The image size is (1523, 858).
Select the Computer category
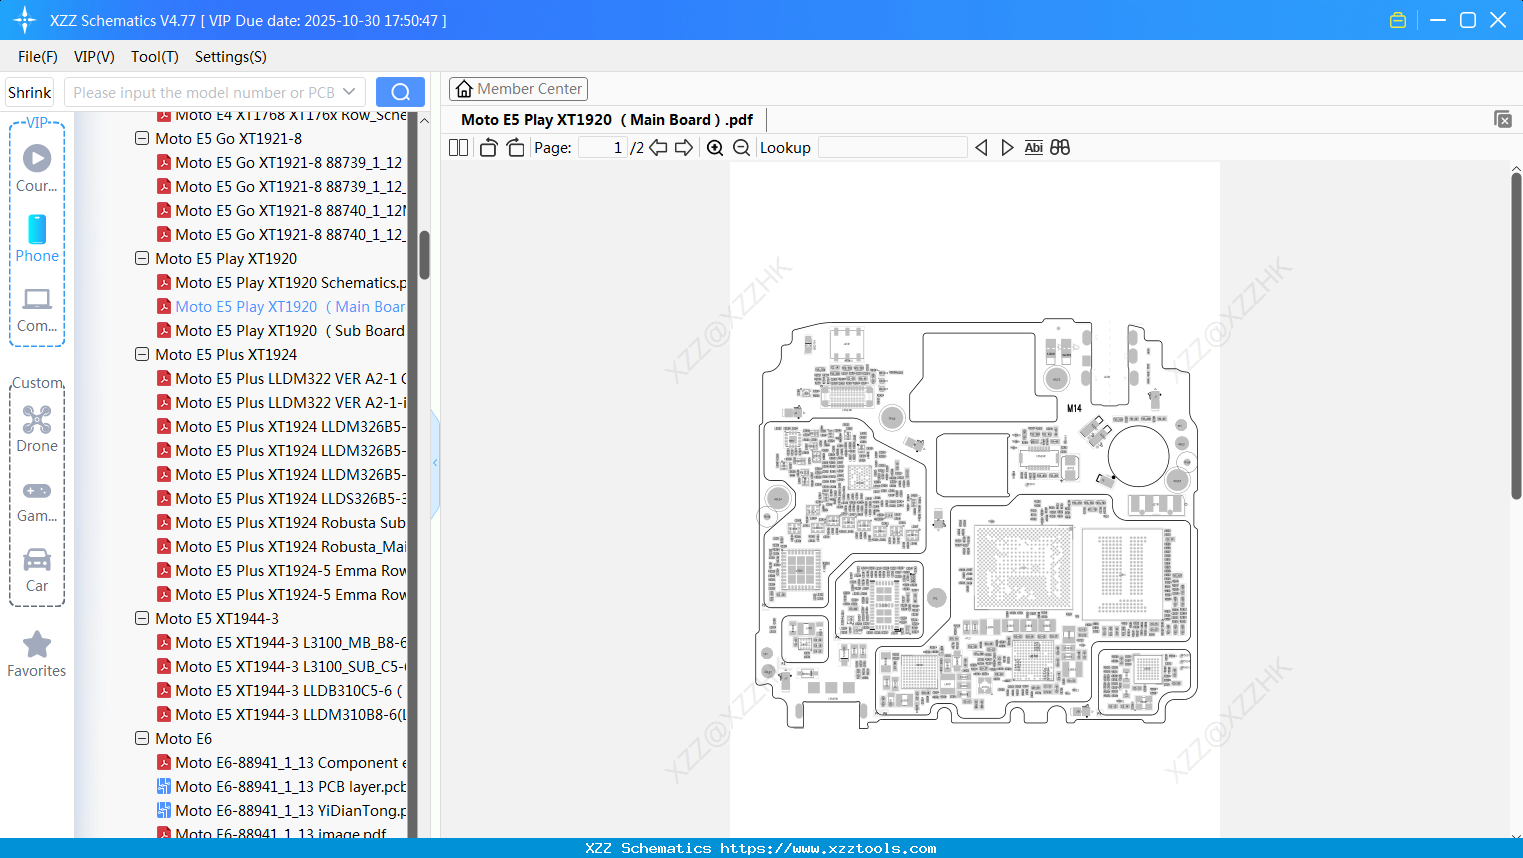point(37,310)
